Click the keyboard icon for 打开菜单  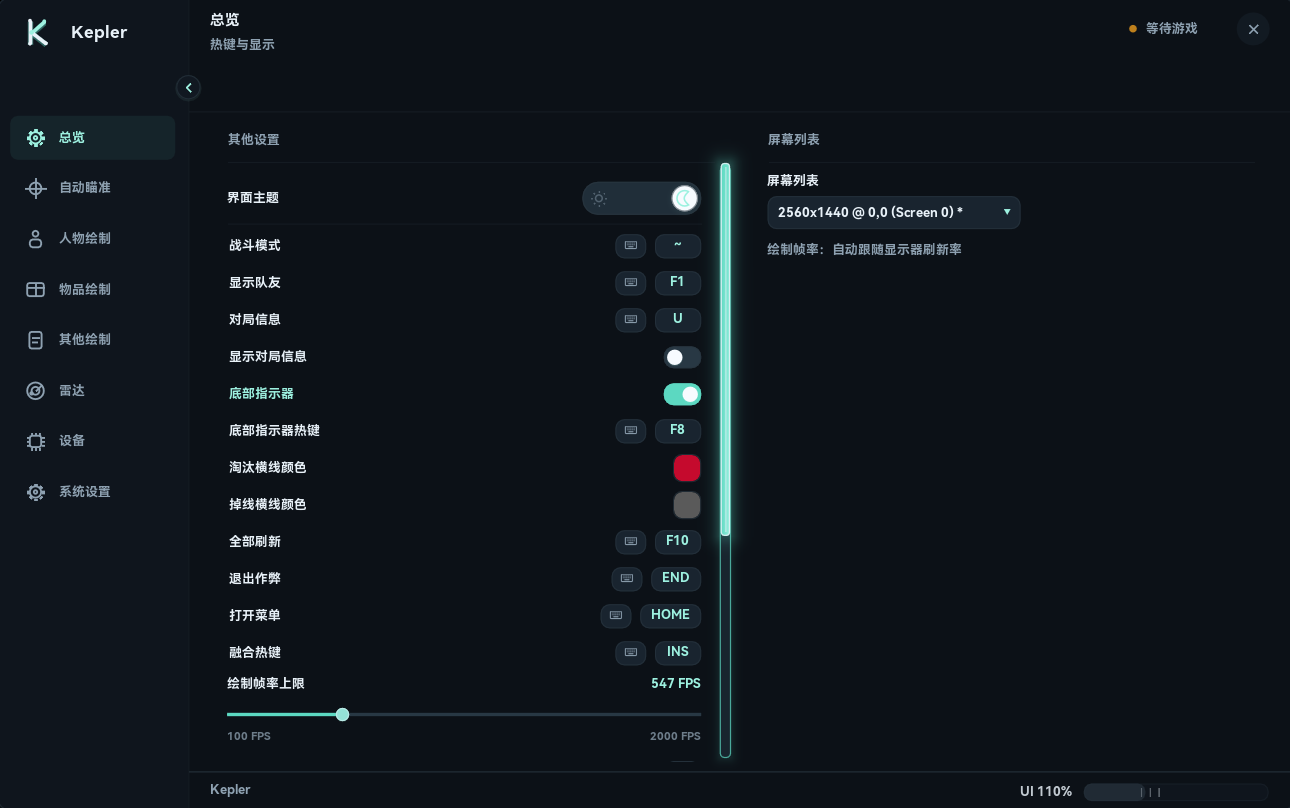tap(616, 615)
